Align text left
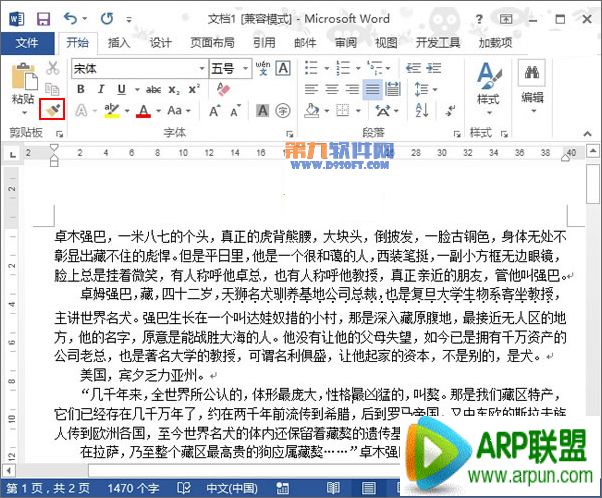The image size is (602, 498). click(x=311, y=89)
